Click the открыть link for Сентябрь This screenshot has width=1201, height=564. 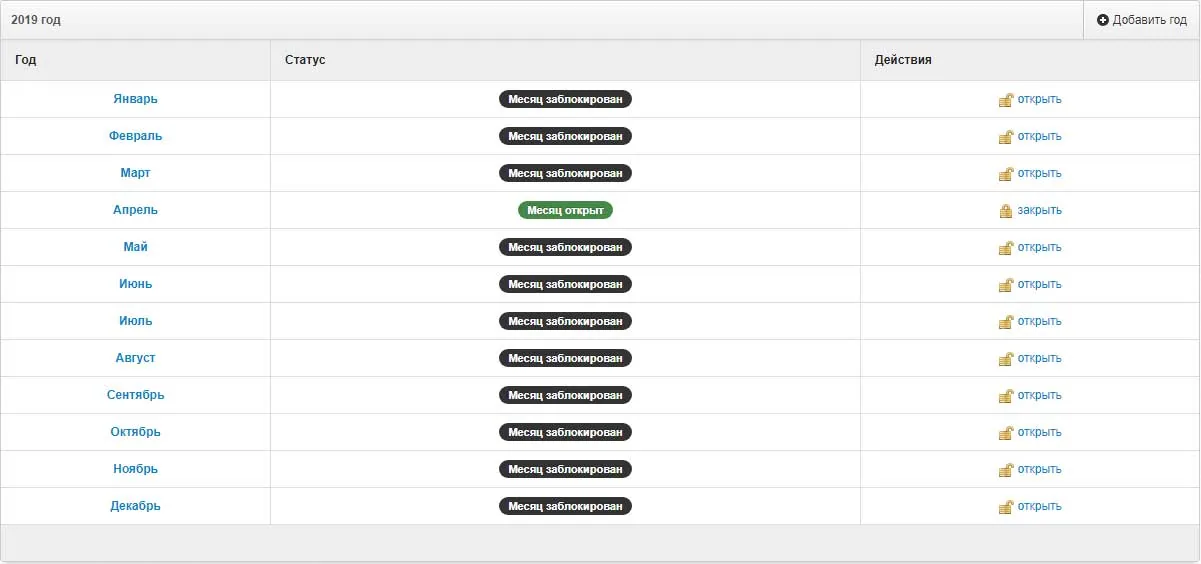coord(1039,395)
